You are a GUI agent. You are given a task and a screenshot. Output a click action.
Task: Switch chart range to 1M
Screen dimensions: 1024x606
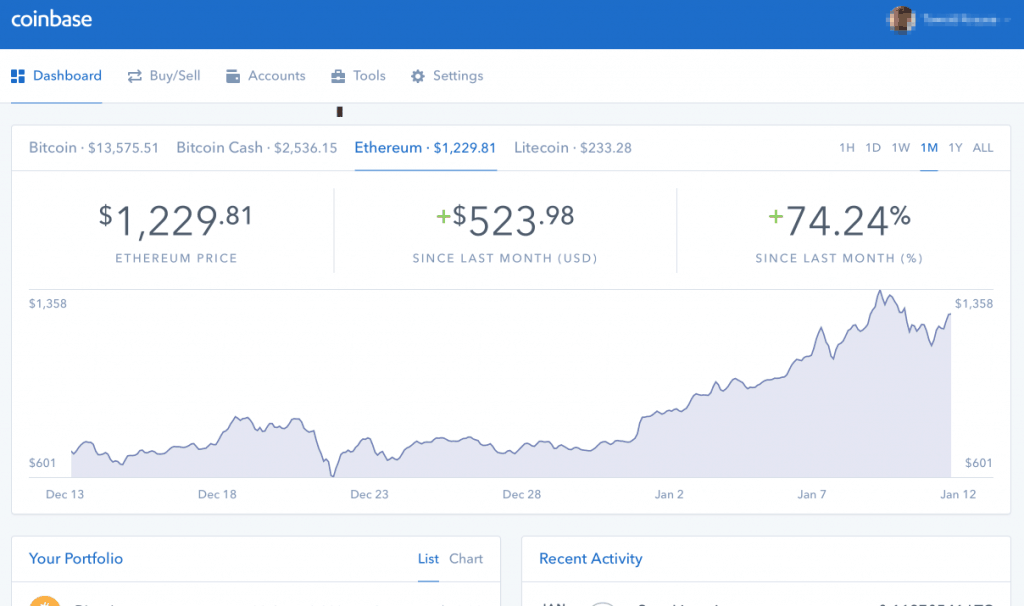pyautogui.click(x=929, y=148)
